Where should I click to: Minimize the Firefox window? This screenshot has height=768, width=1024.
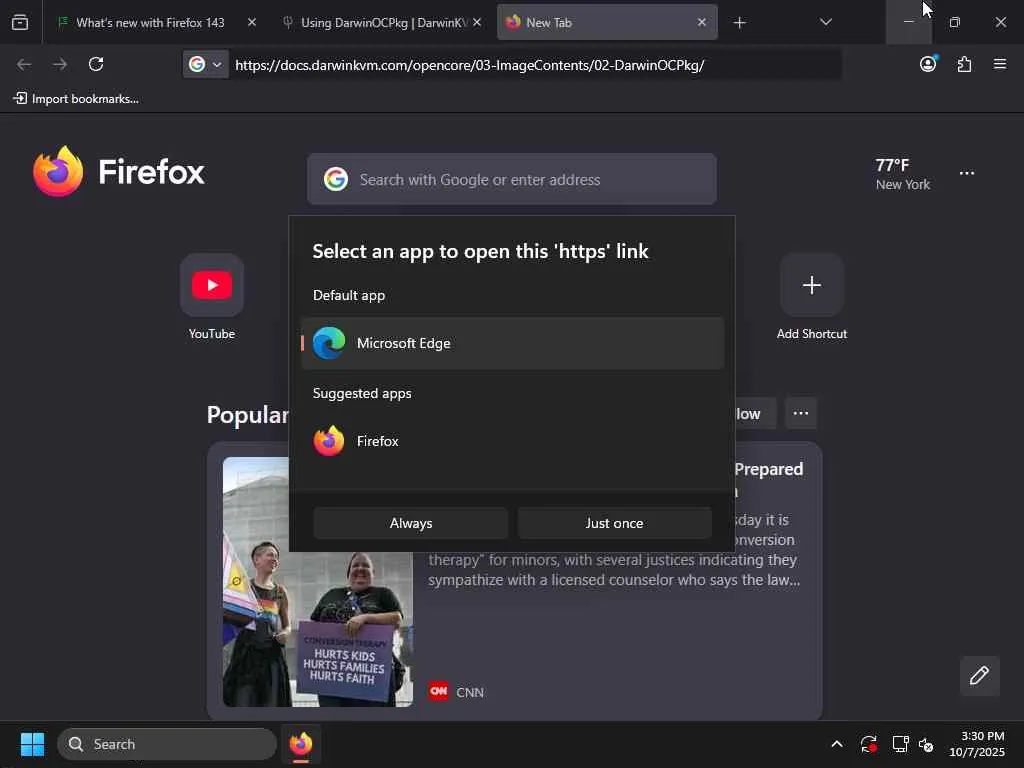point(908,22)
